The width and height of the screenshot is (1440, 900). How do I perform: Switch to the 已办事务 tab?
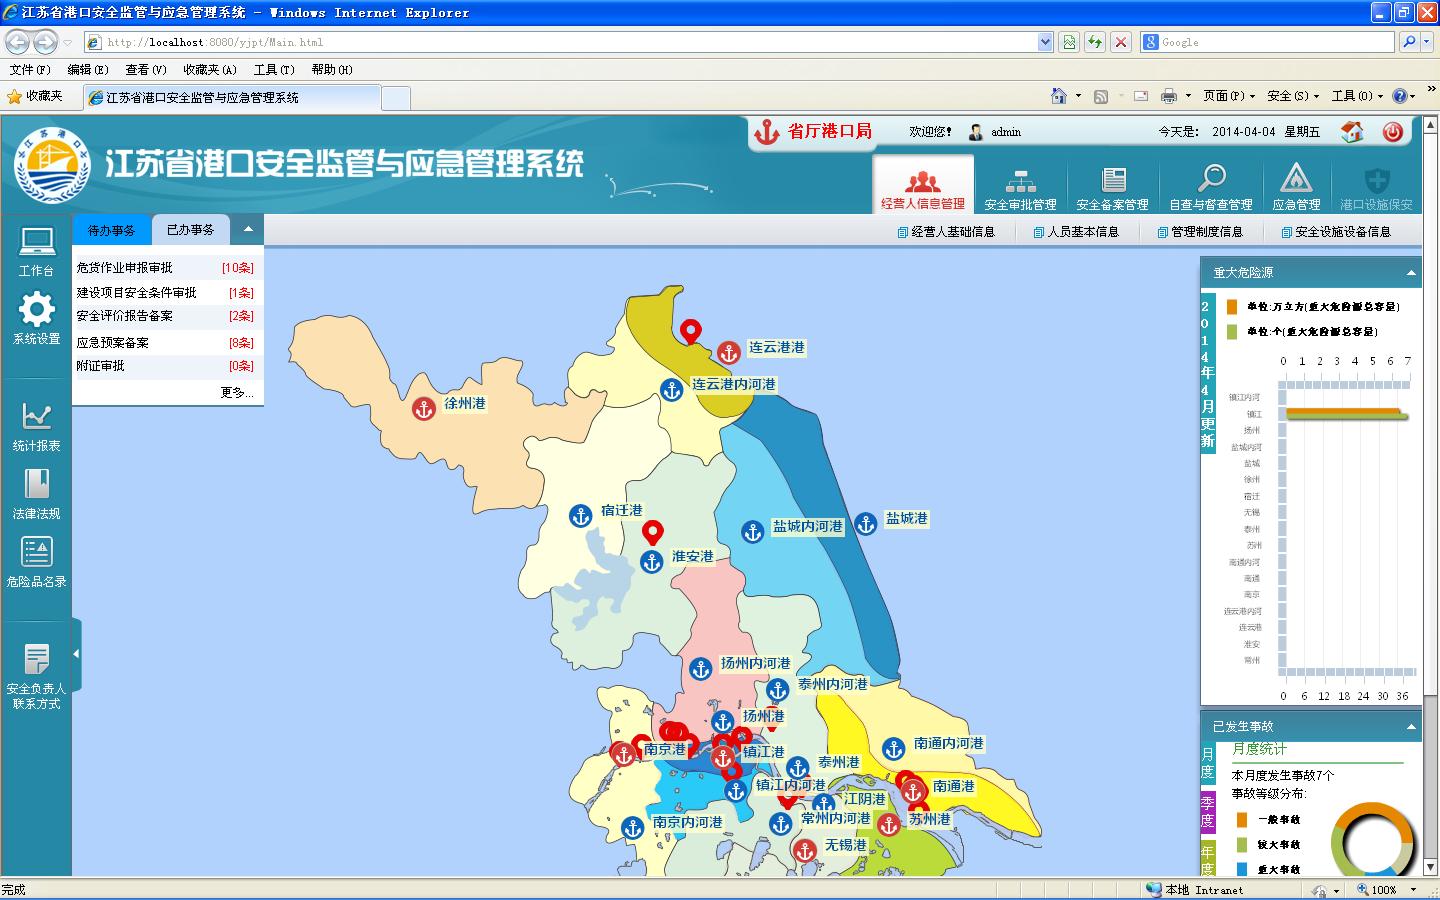pos(190,230)
